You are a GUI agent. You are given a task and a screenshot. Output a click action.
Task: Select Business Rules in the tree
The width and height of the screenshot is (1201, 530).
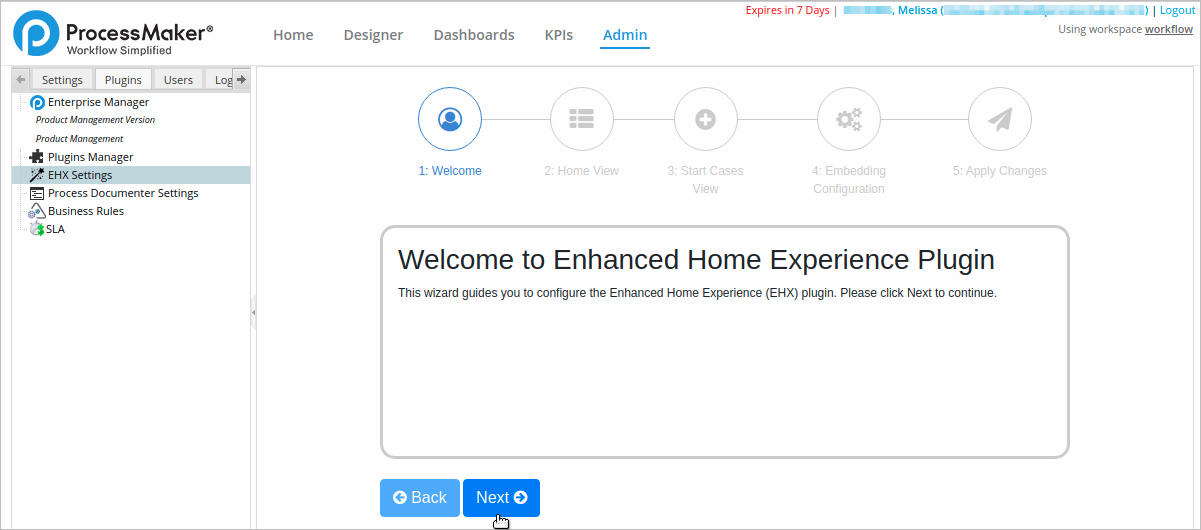pos(85,211)
